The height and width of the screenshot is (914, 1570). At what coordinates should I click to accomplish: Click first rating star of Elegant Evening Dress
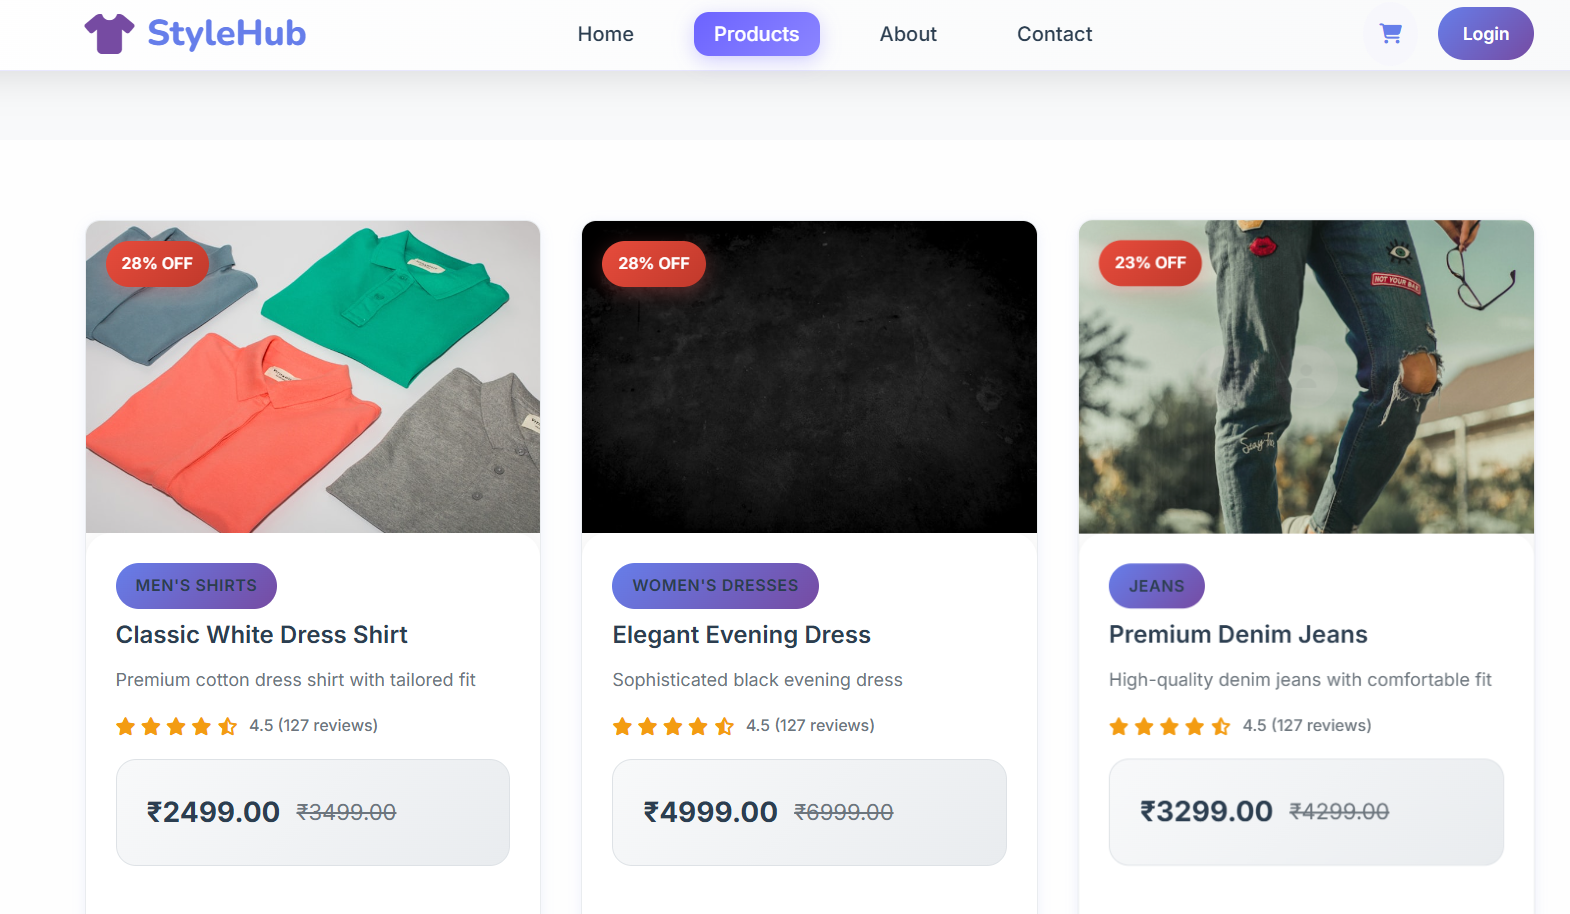coord(622,726)
